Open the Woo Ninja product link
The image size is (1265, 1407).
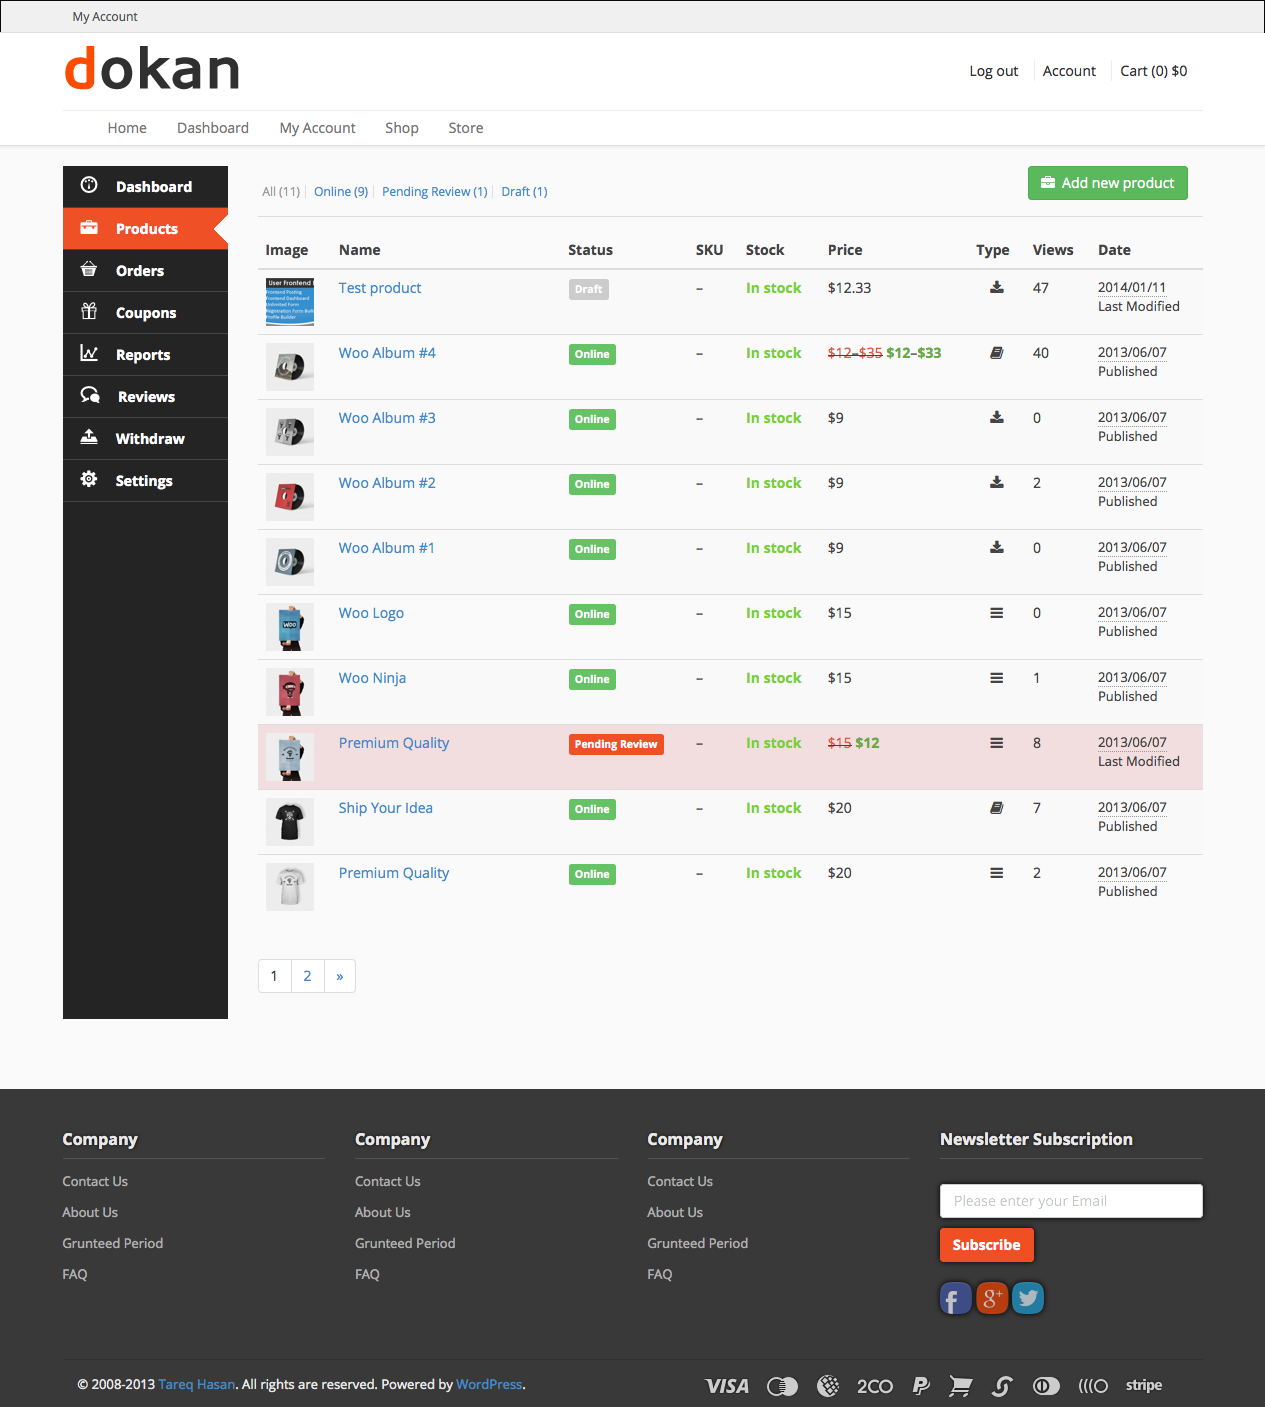pos(372,678)
